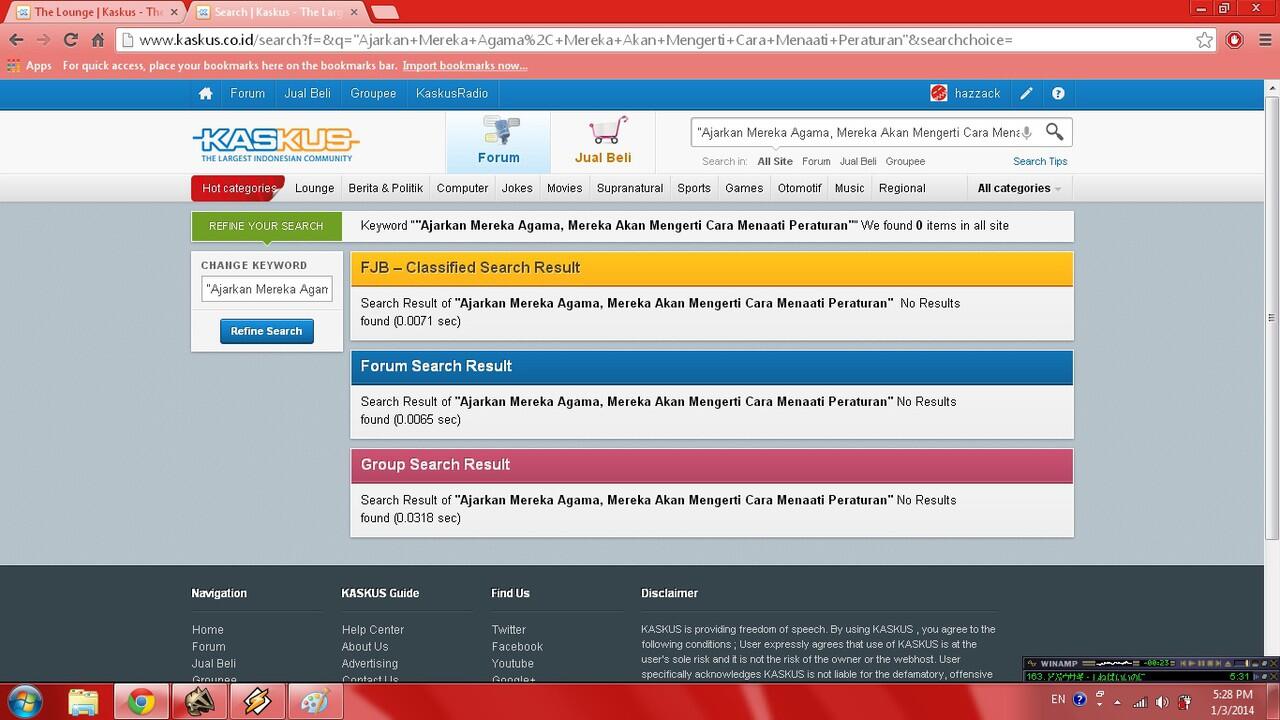Open the Berita & Politik category
Viewport: 1280px width, 720px height.
[x=386, y=188]
